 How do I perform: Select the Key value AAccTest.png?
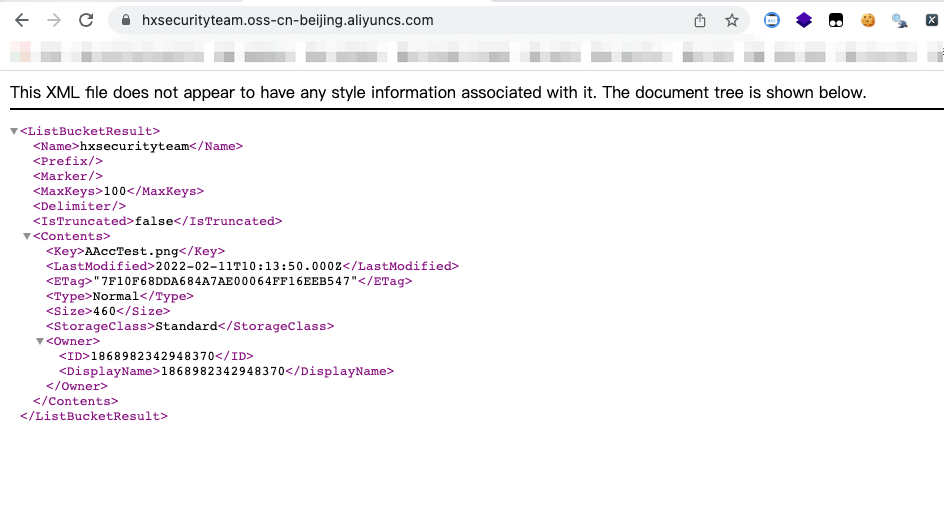tap(132, 251)
